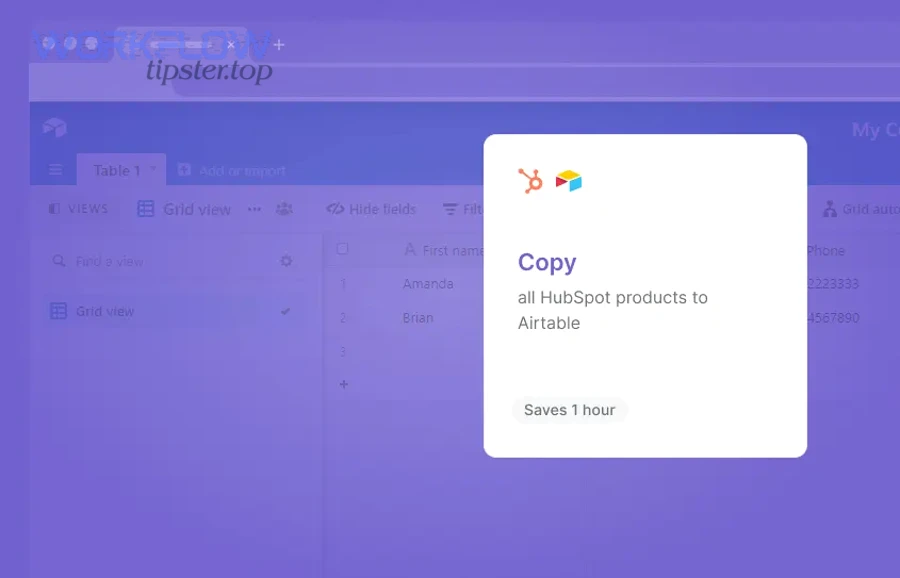Click inside the Find a view search field
This screenshot has height=578, width=900.
pyautogui.click(x=110, y=261)
